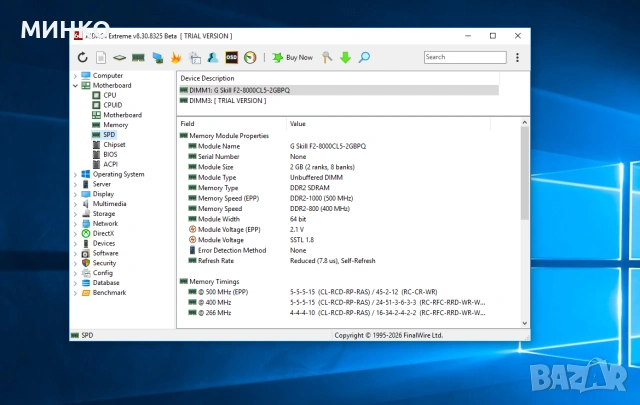Expand the Multimedia node

pyautogui.click(x=75, y=204)
